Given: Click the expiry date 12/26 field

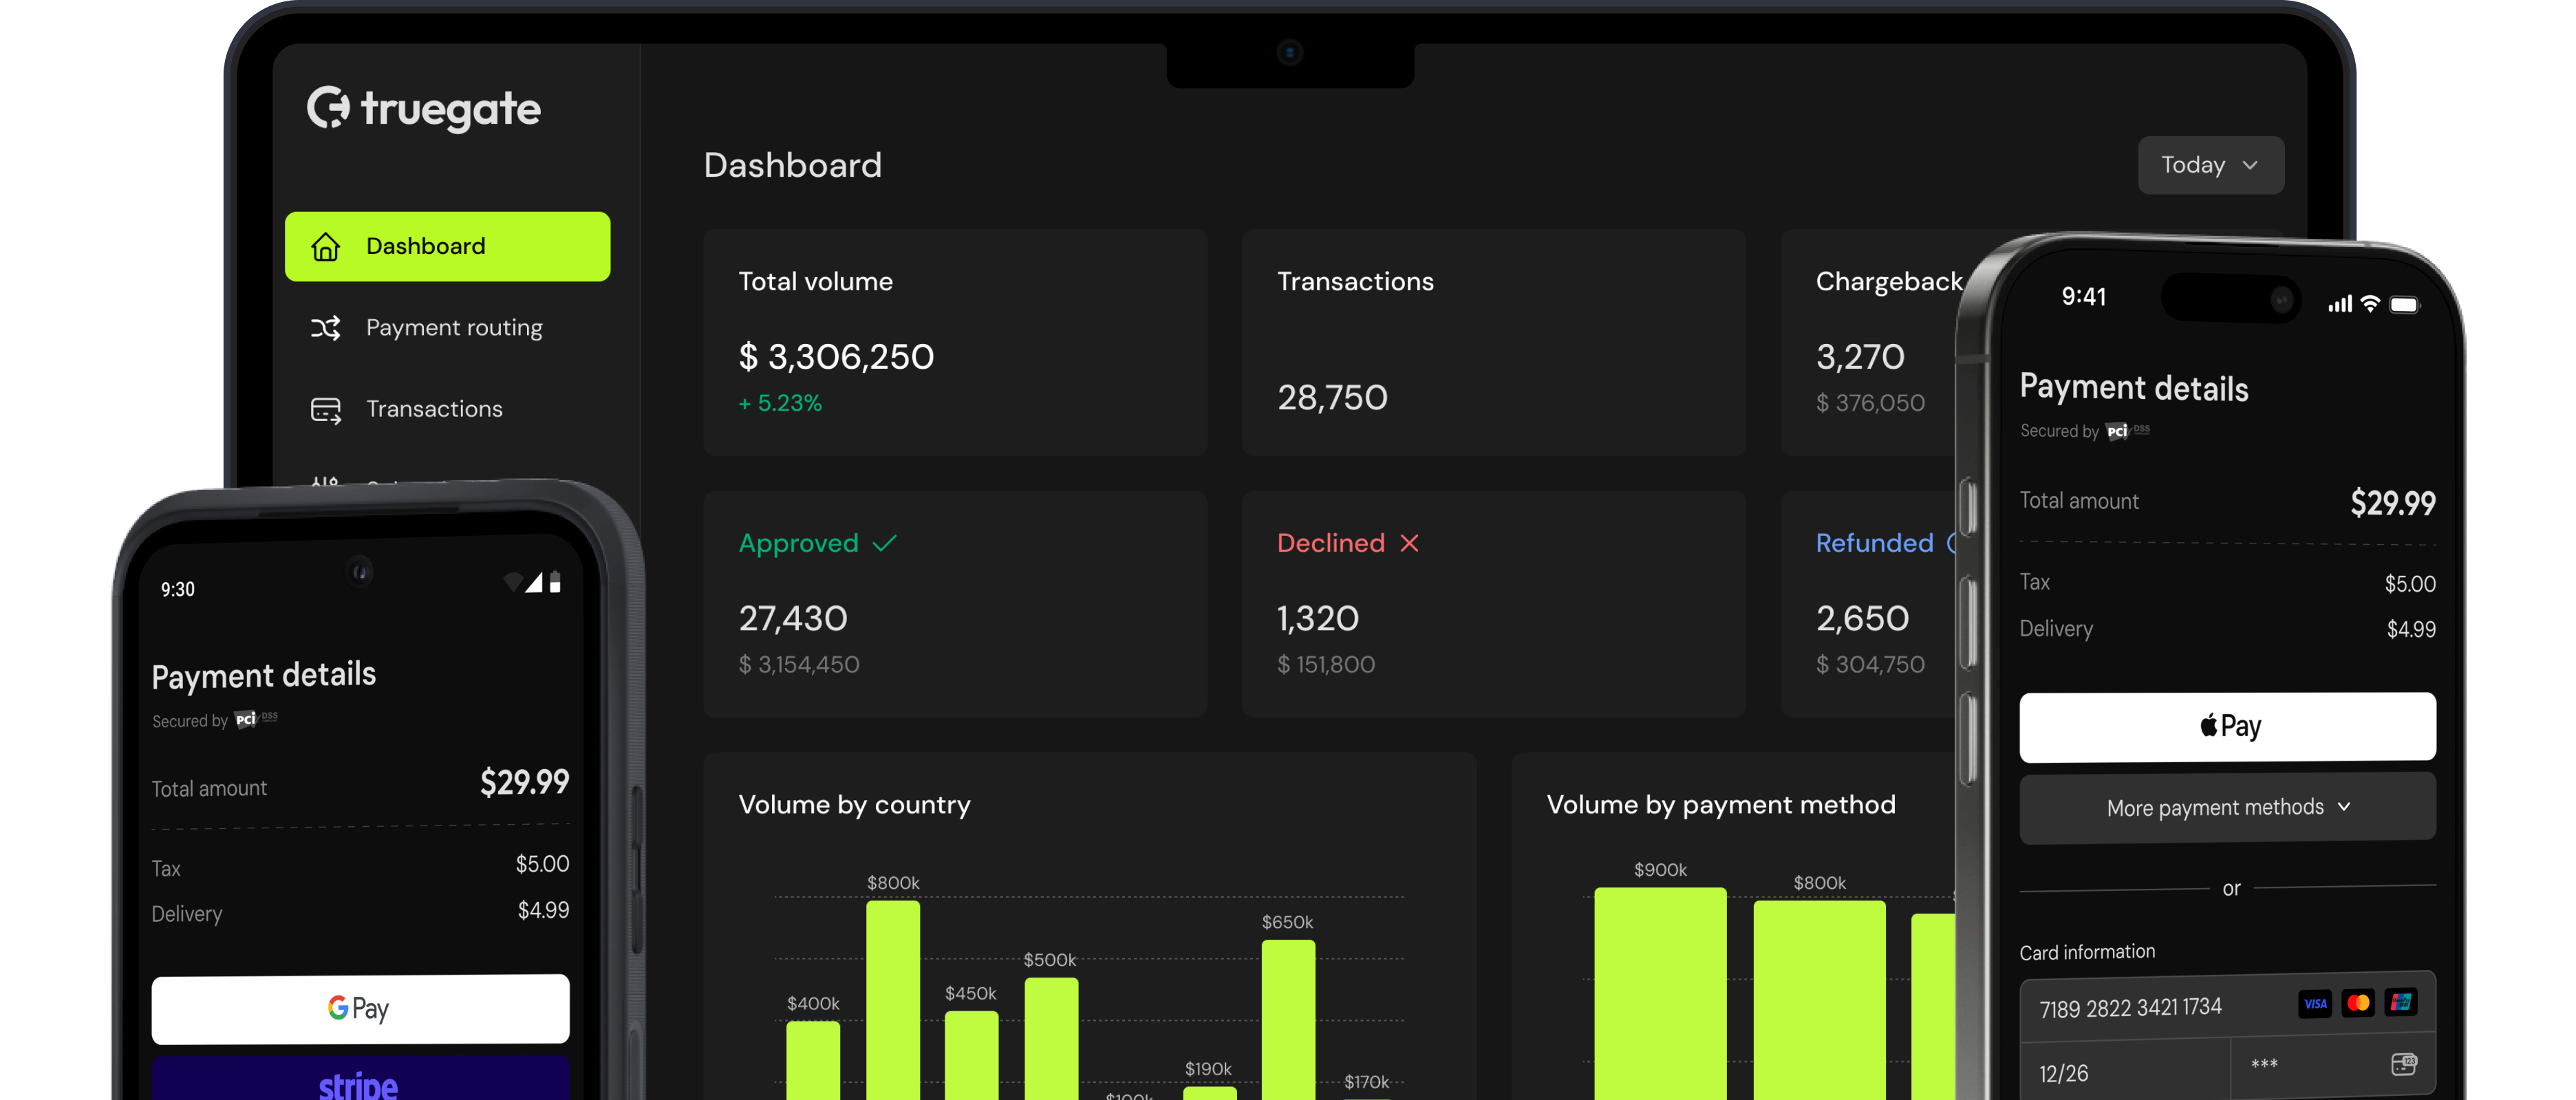Looking at the screenshot, I should [2125, 1071].
